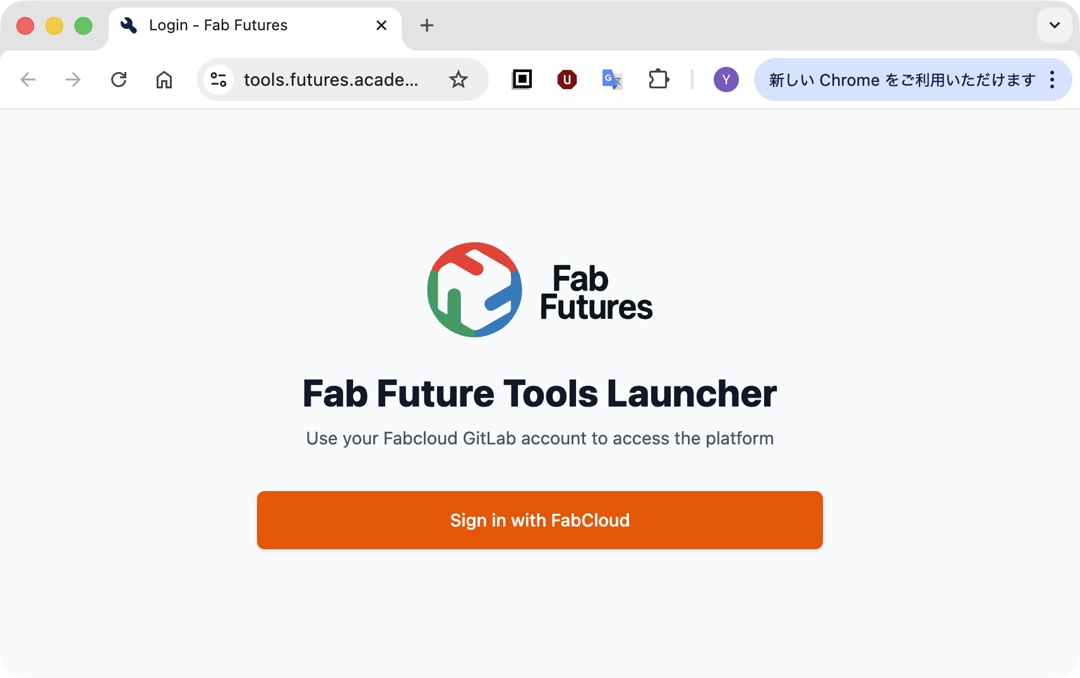This screenshot has width=1080, height=678.
Task: Bookmark this page with the star
Action: [458, 80]
